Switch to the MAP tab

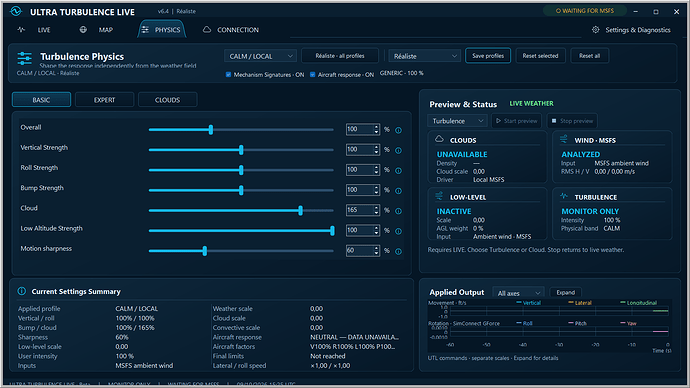tap(96, 30)
